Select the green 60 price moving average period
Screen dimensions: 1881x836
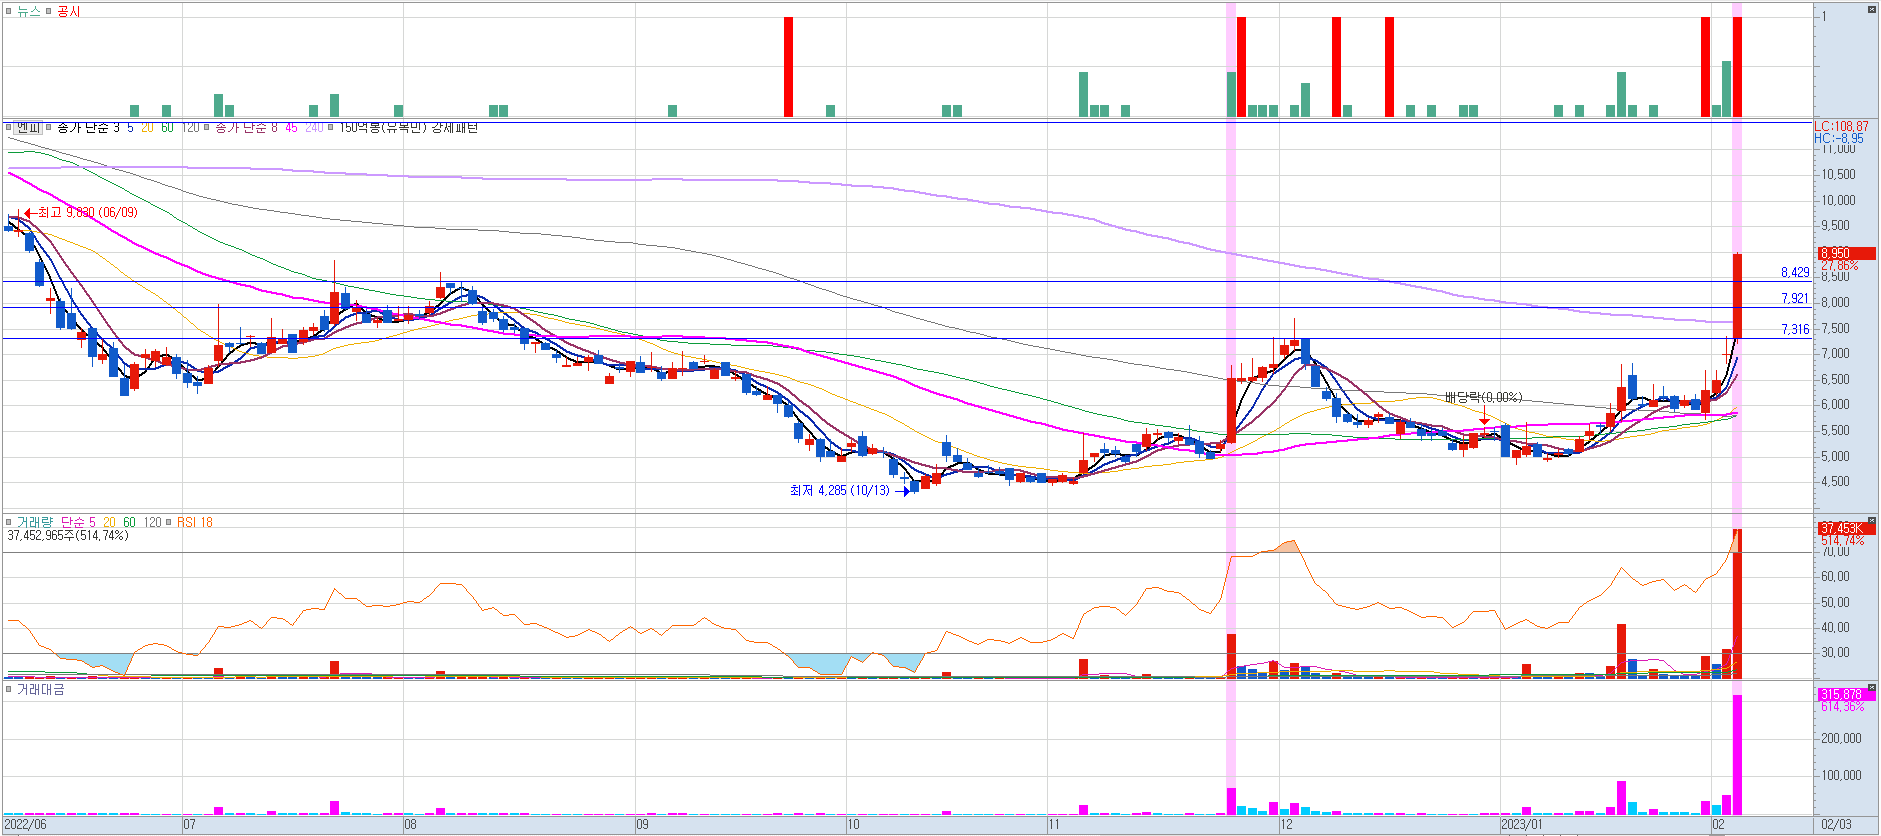click(x=167, y=127)
